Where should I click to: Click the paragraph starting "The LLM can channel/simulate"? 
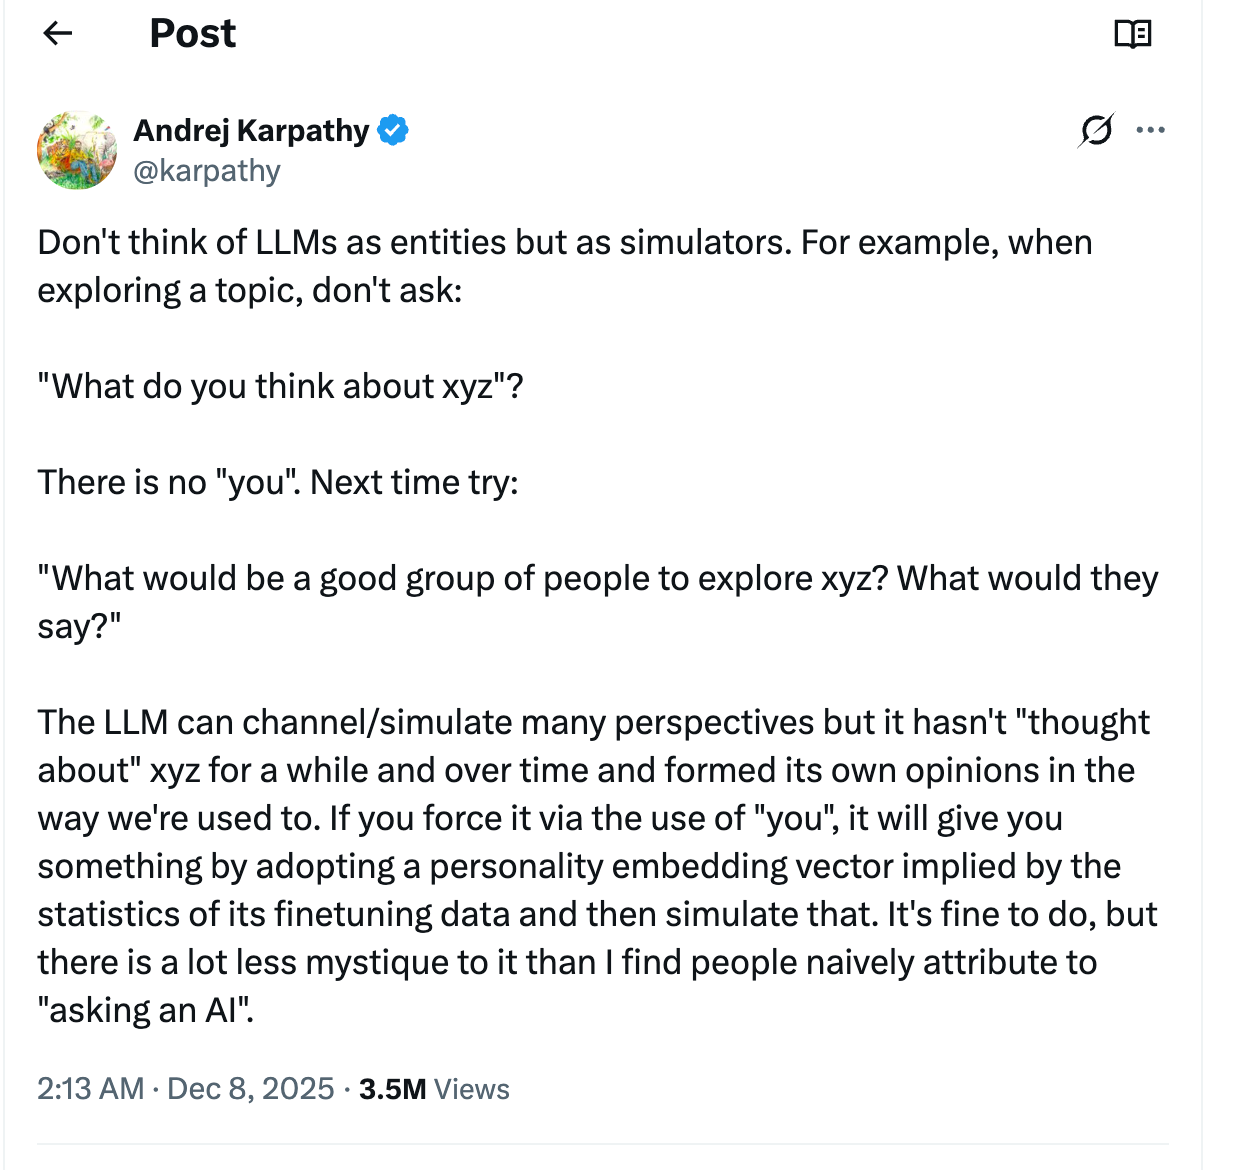tap(594, 723)
